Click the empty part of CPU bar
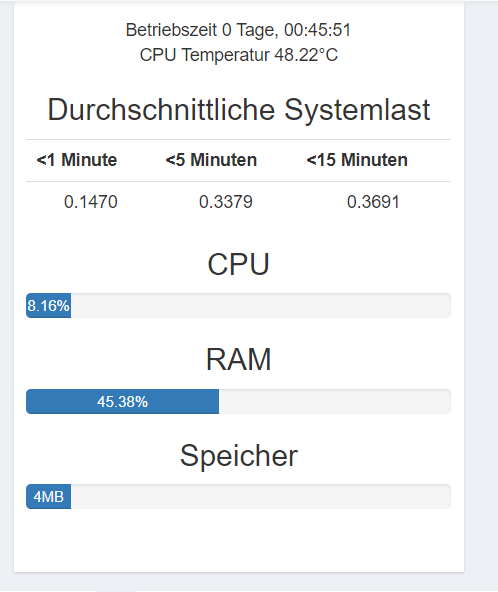Viewport: 498px width, 592px height. coord(261,305)
